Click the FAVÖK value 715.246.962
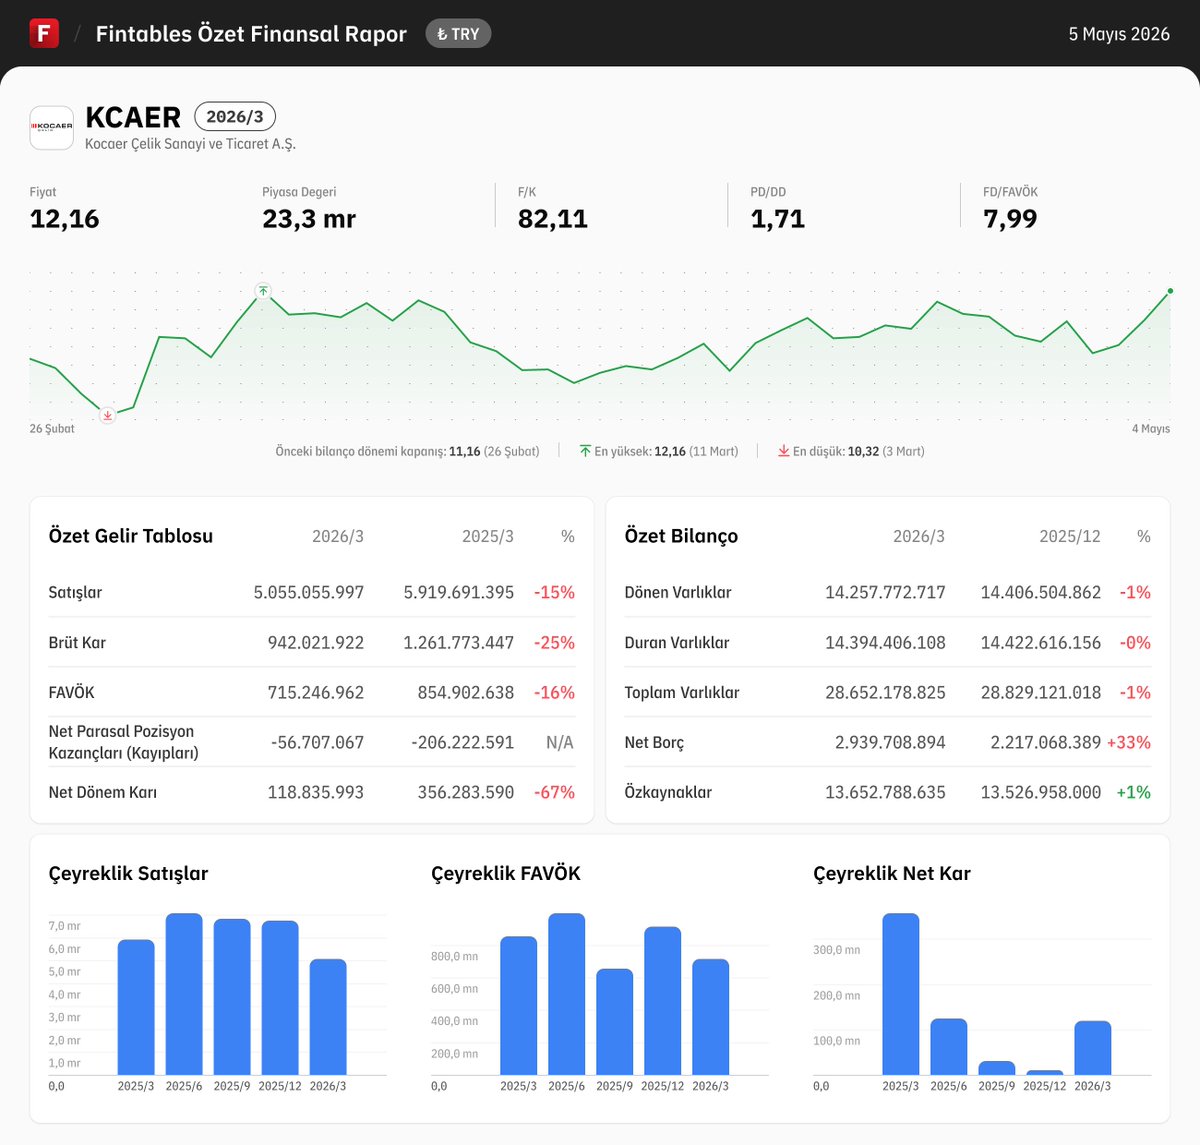This screenshot has height=1145, width=1200. coord(316,693)
